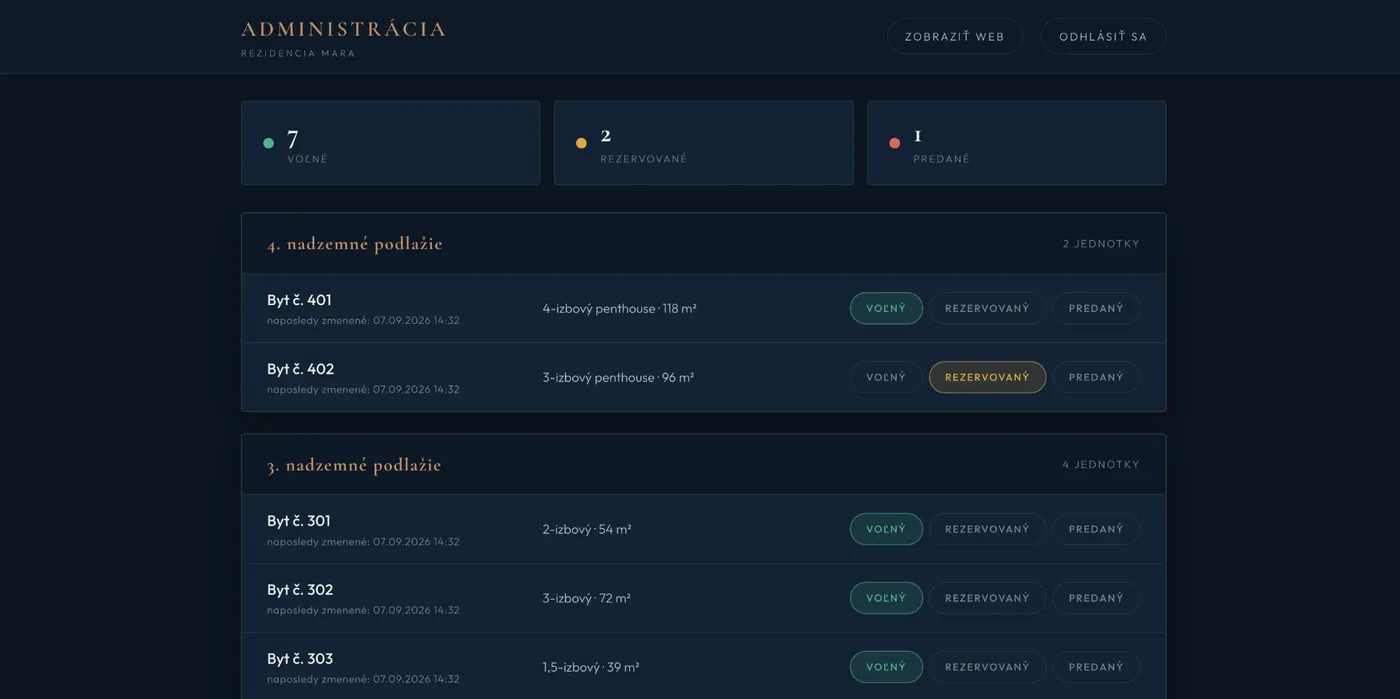
Task: Click the Administrácia header title
Action: (343, 29)
